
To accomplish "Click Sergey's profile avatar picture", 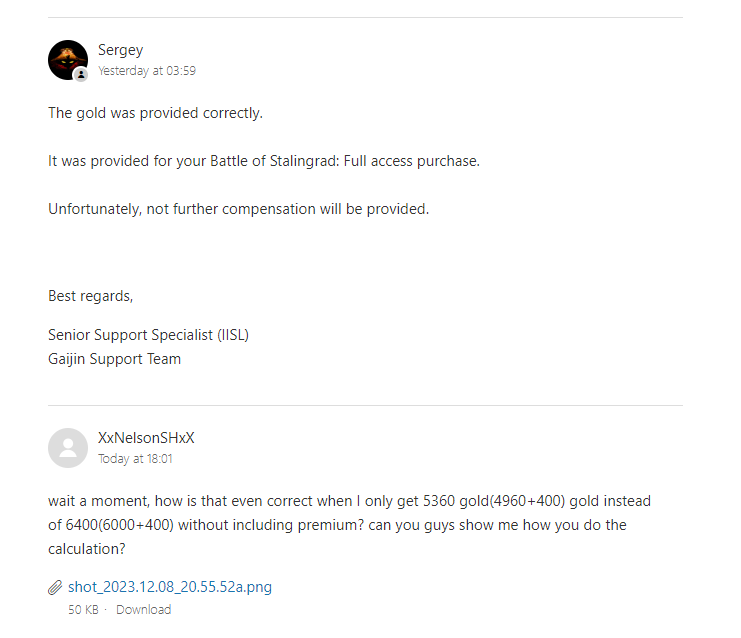I will coord(67,59).
